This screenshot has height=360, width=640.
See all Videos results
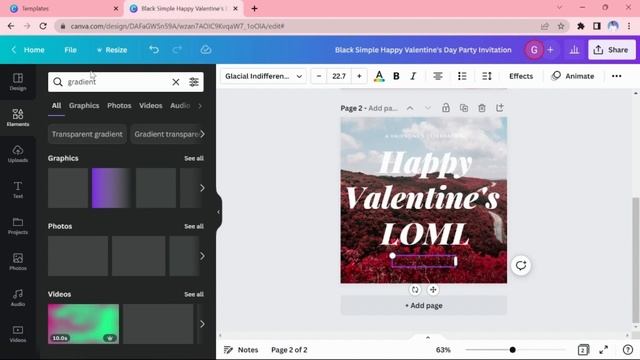194,294
